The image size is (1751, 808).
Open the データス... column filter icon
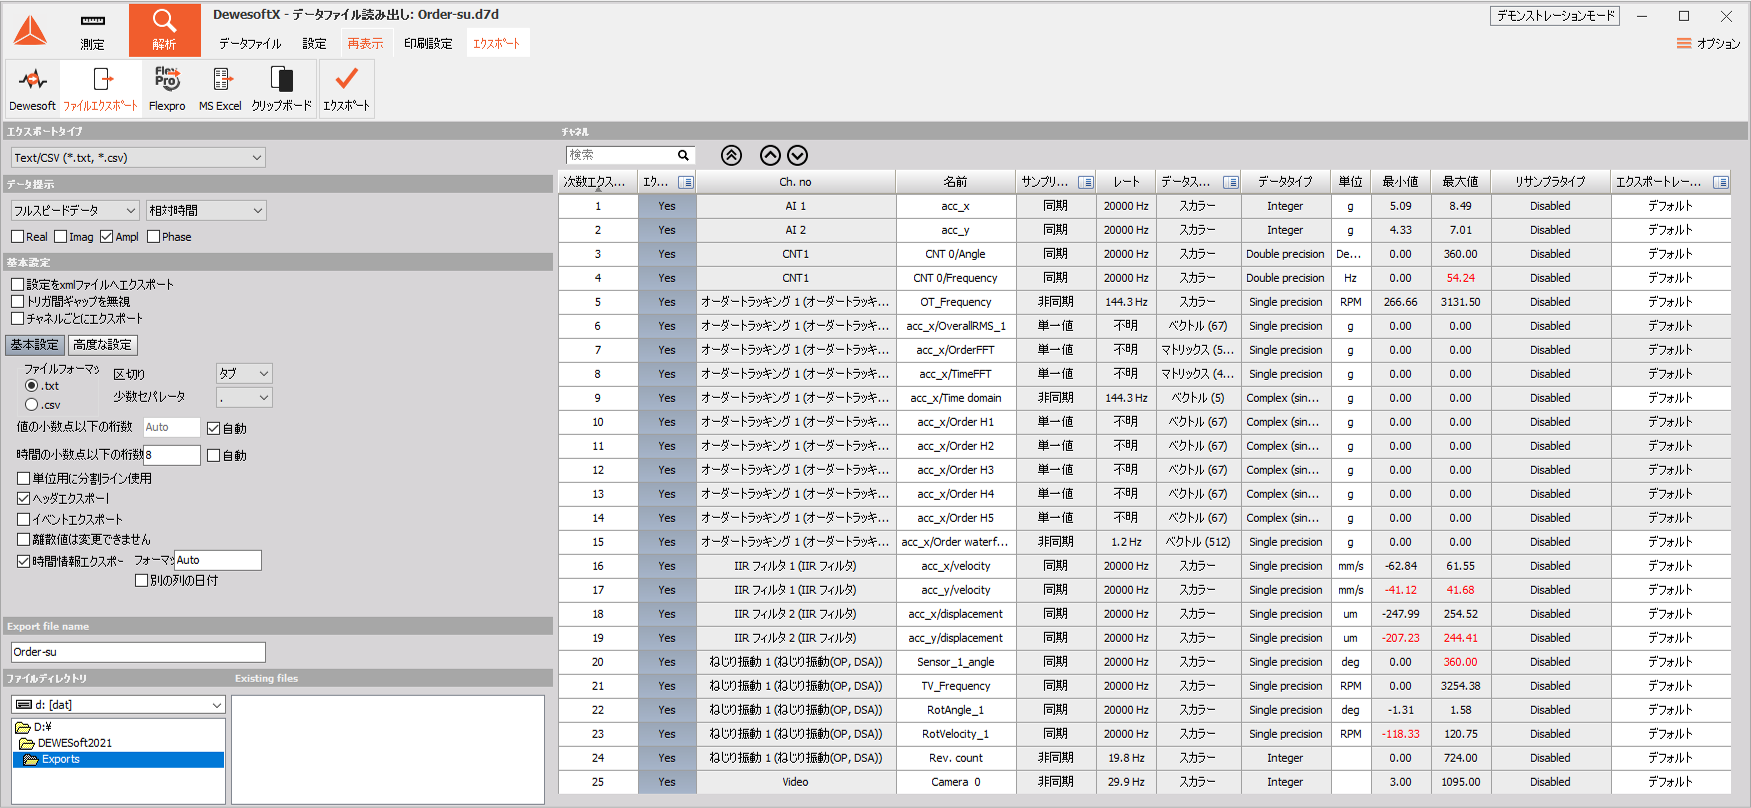[x=1231, y=182]
